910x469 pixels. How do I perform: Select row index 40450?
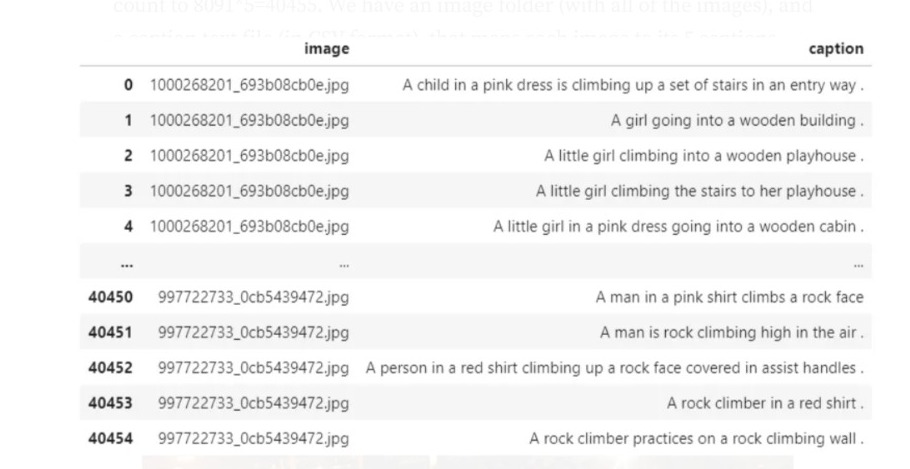coord(110,297)
